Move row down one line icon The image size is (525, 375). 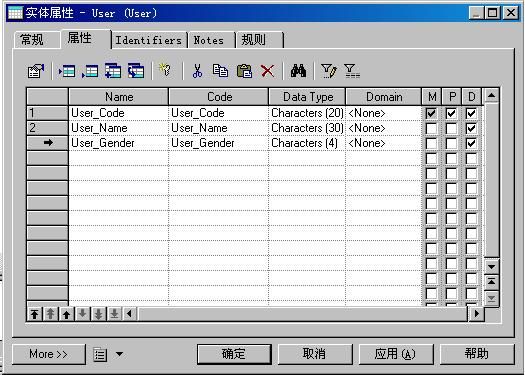tap(82, 314)
